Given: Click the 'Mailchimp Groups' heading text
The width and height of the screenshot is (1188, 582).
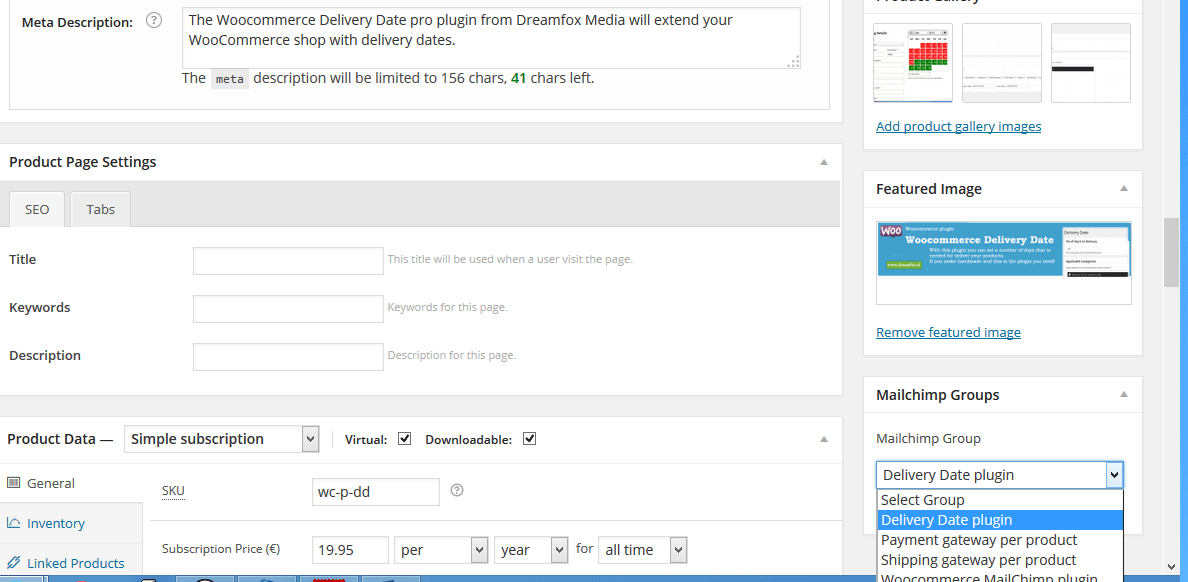Looking at the screenshot, I should click(x=937, y=395).
